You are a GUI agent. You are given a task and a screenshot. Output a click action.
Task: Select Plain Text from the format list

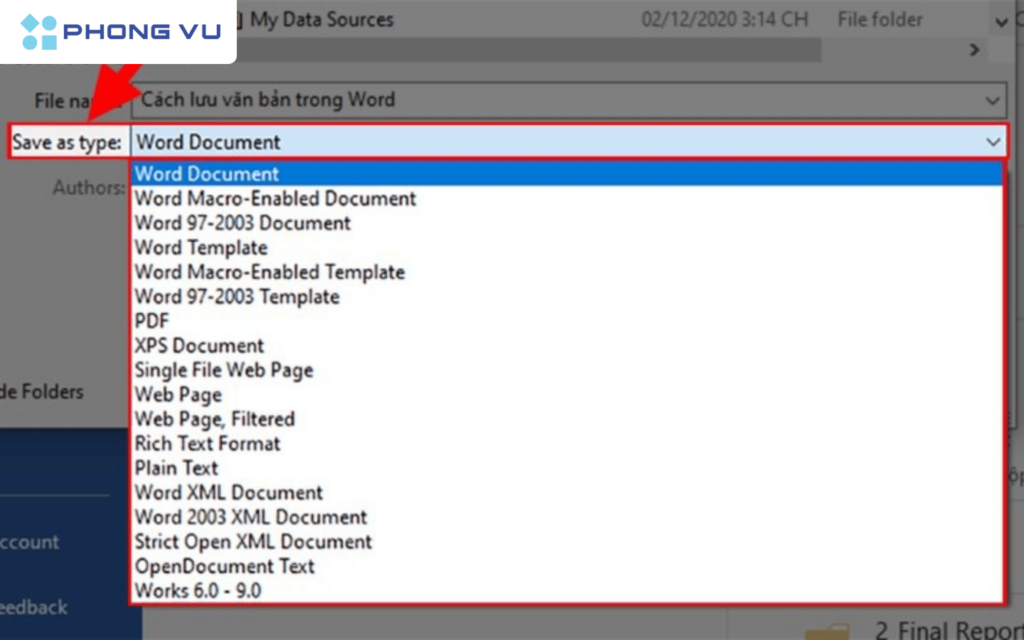click(x=176, y=468)
